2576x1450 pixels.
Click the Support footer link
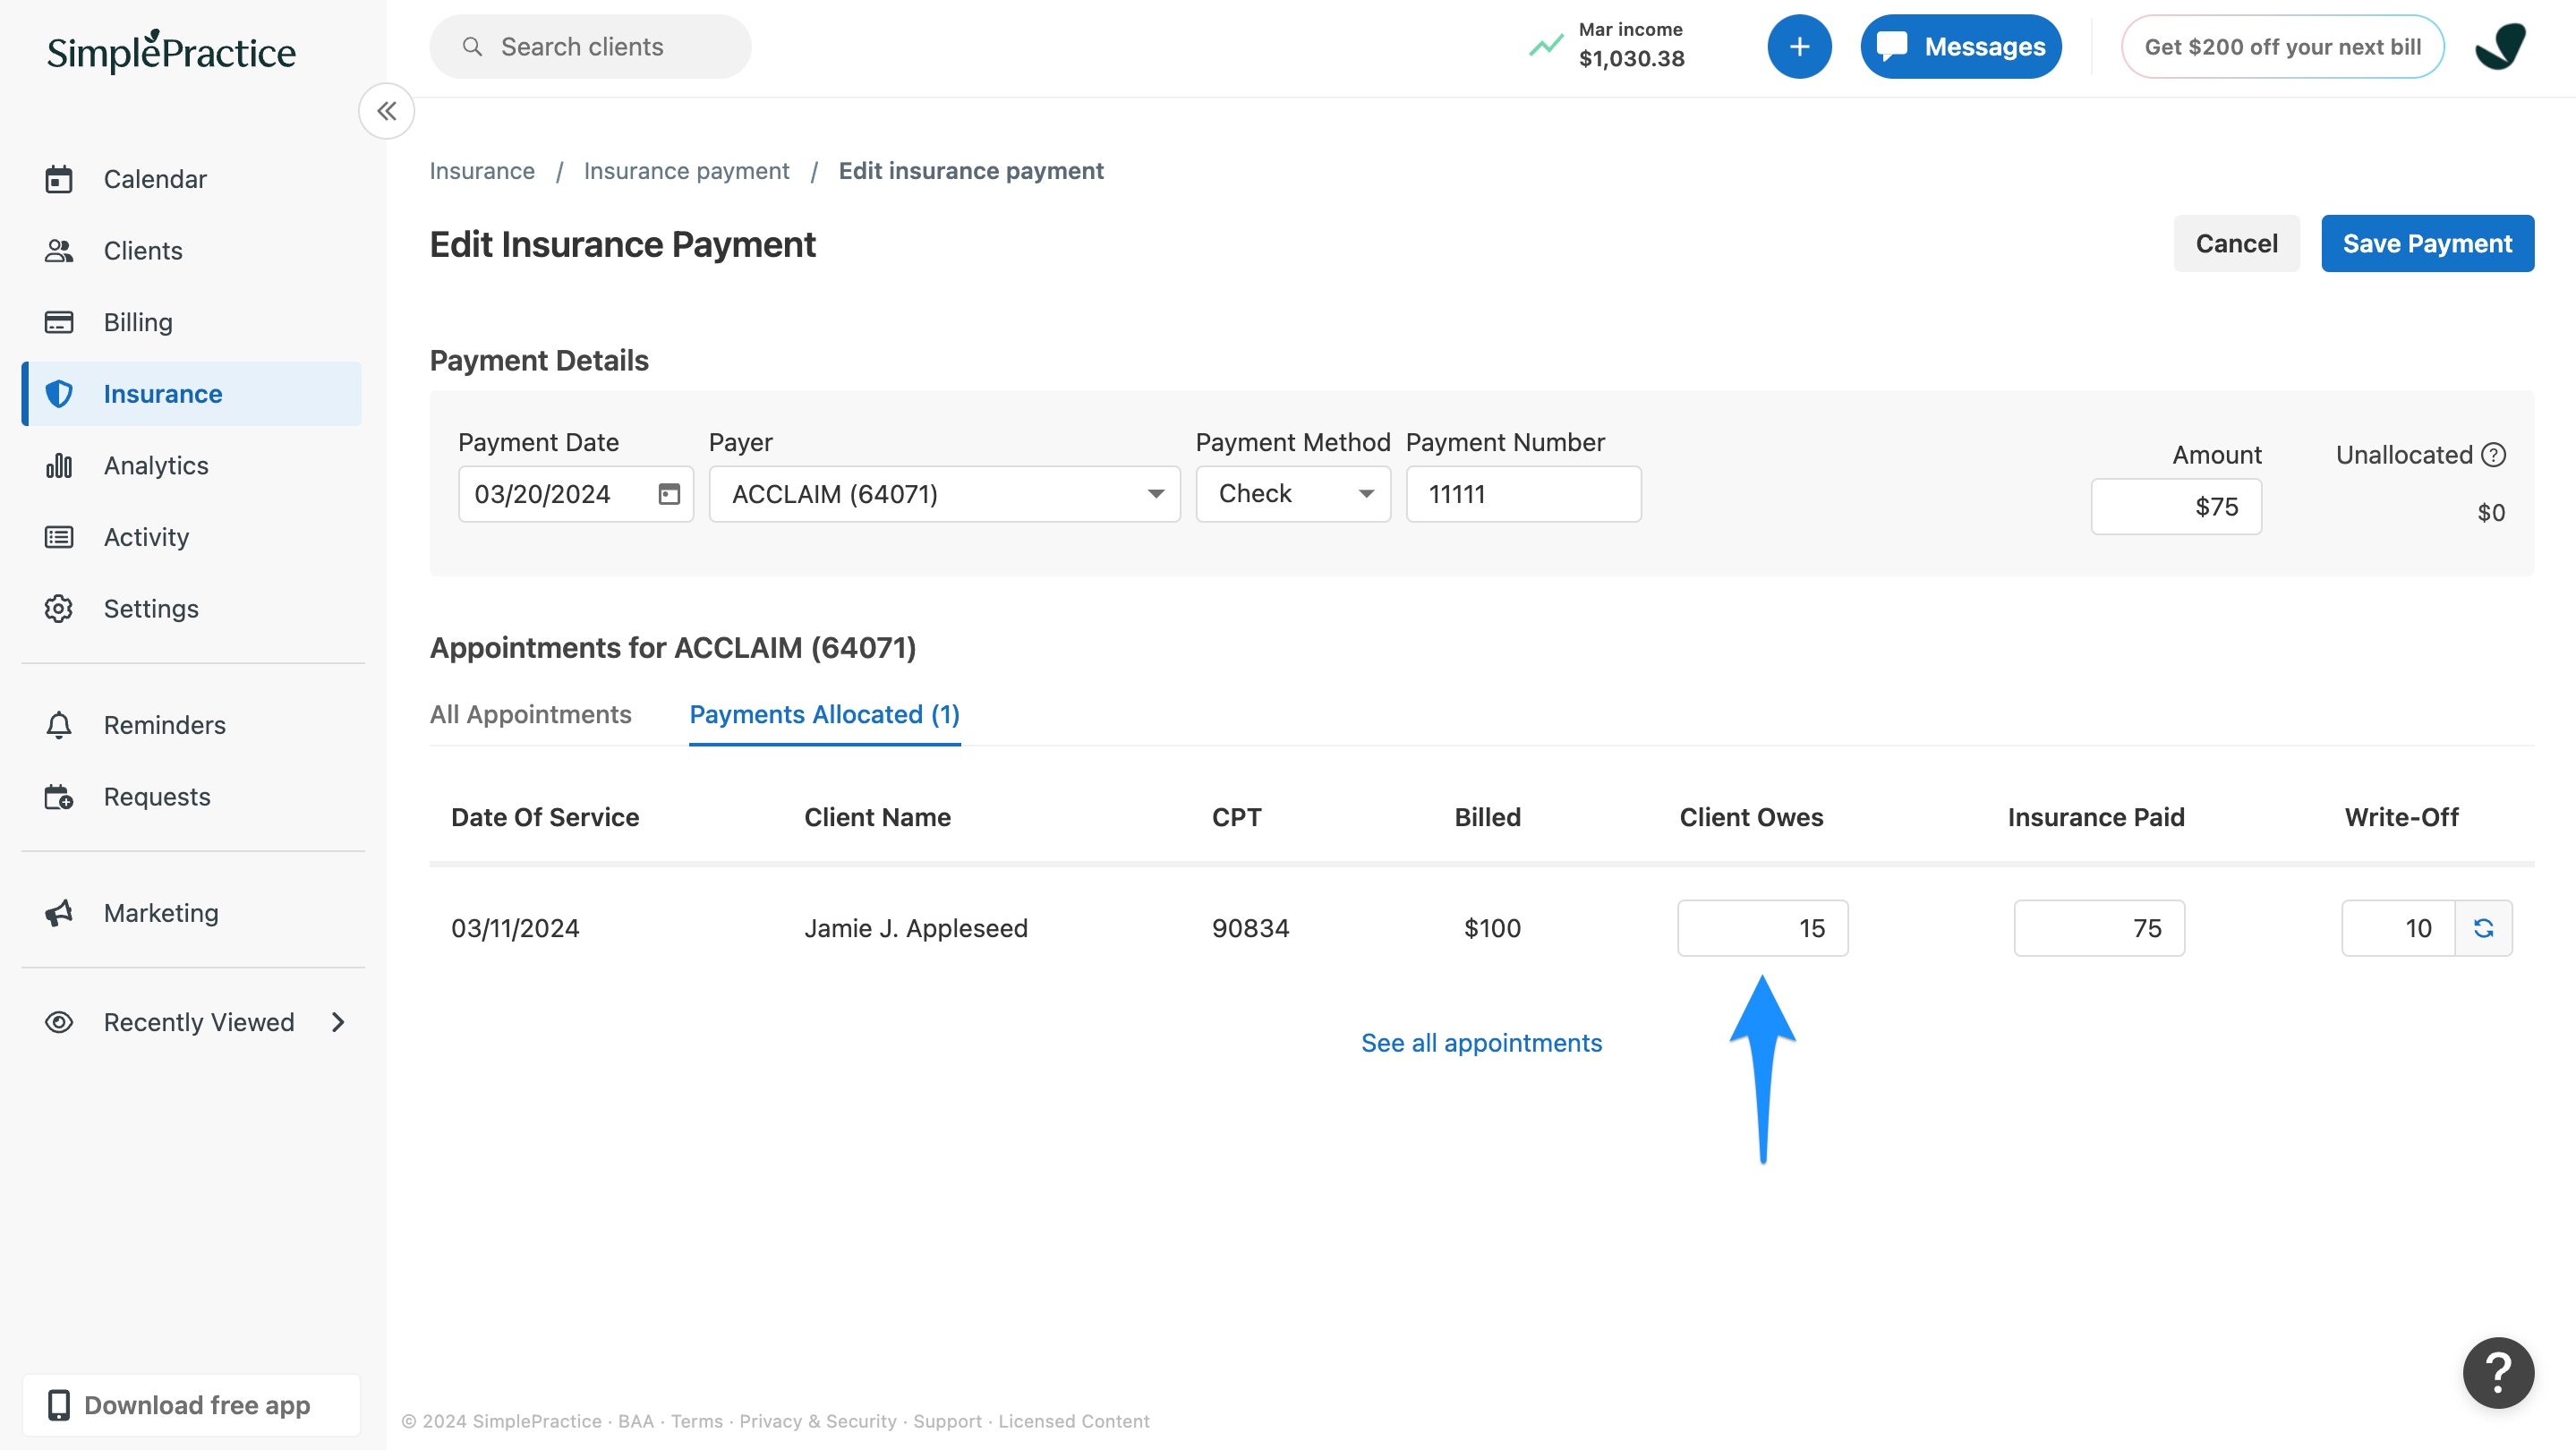point(947,1421)
